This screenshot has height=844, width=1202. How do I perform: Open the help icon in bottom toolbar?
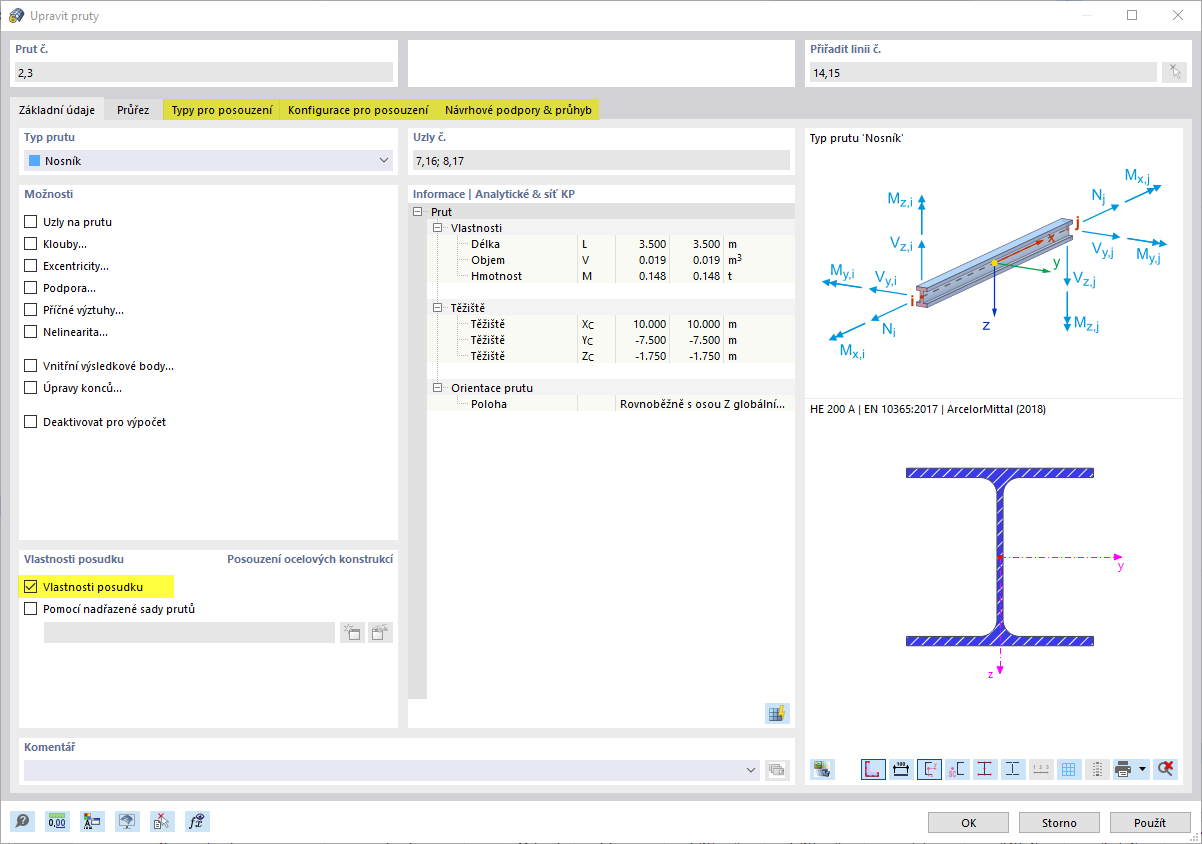23,822
